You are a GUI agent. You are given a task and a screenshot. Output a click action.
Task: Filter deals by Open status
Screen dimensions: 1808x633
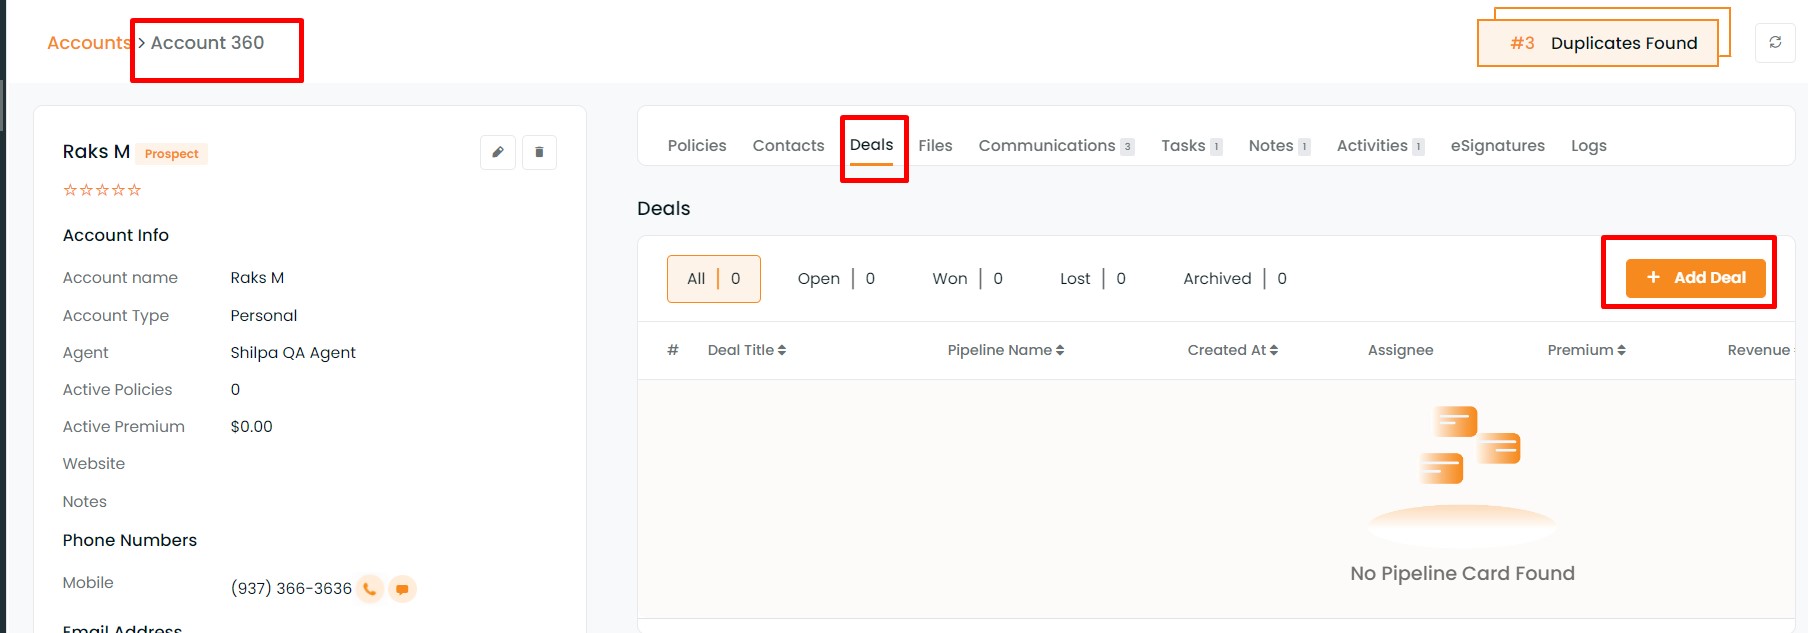(x=836, y=279)
